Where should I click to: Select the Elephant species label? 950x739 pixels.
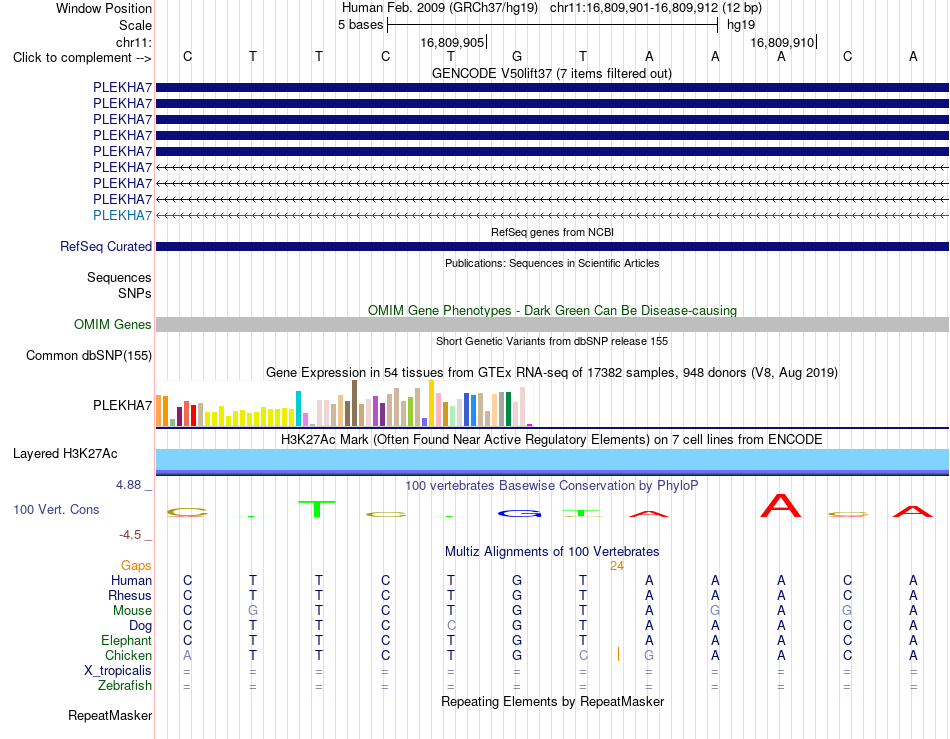pos(126,640)
